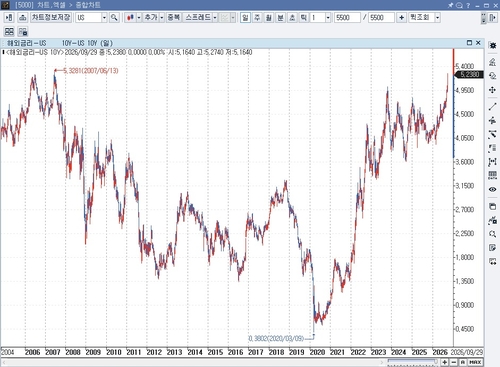
Task: Open the four-pane chart layout icon
Action: (x=9, y=32)
